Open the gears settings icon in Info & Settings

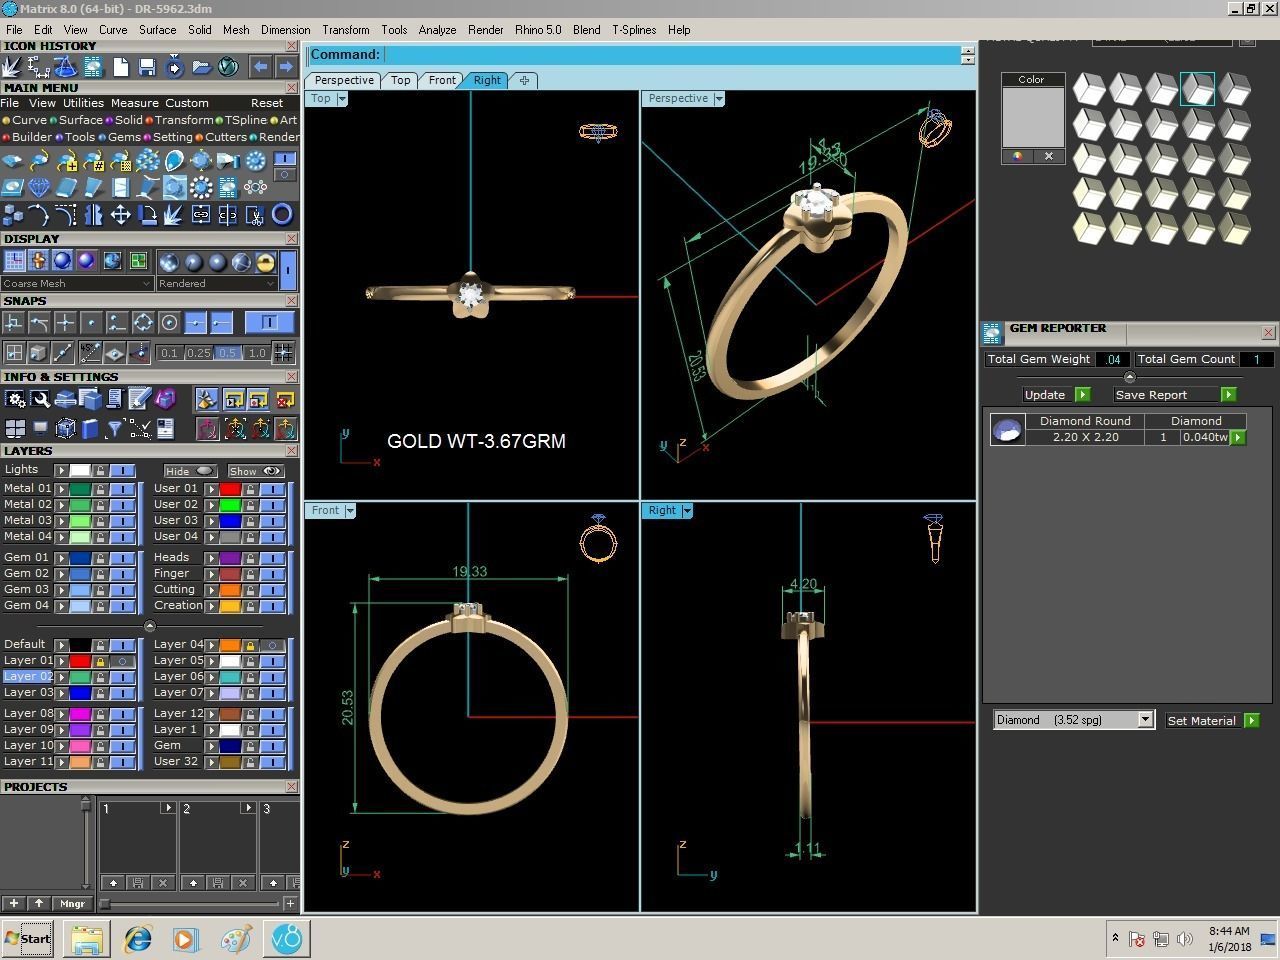[14, 399]
